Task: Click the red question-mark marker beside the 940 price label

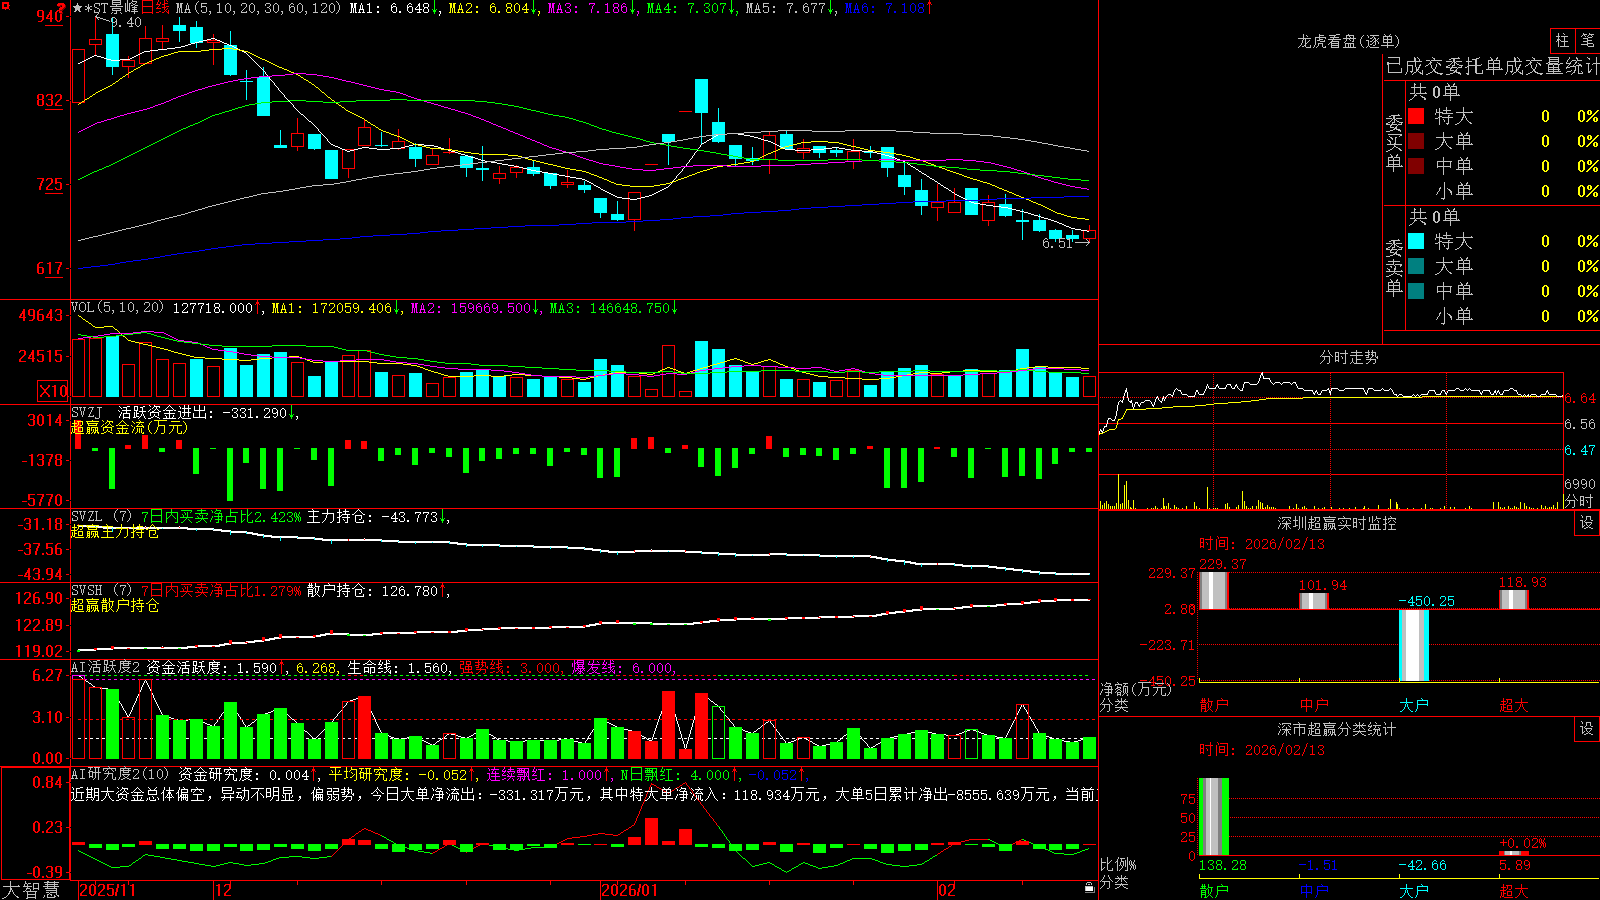Action: pyautogui.click(x=61, y=8)
